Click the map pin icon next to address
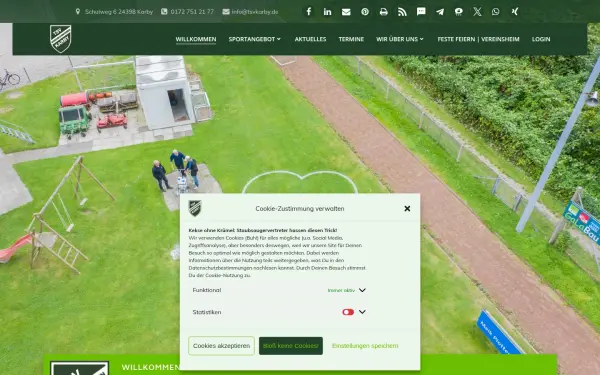600x375 pixels. point(78,11)
